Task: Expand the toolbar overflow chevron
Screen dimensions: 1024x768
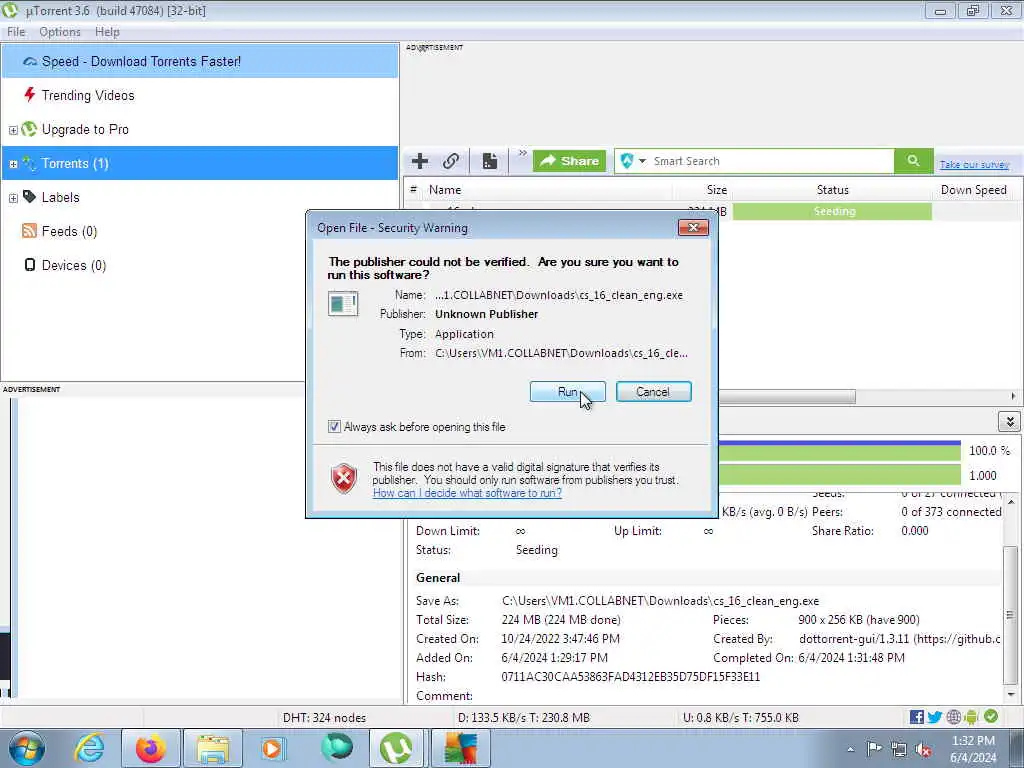Action: coord(522,153)
